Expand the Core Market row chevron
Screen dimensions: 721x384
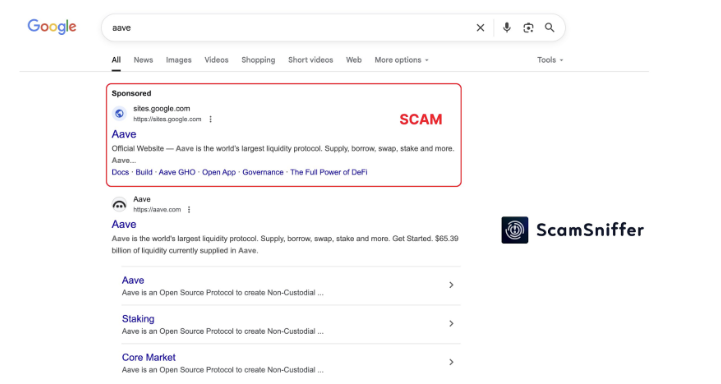pos(451,362)
